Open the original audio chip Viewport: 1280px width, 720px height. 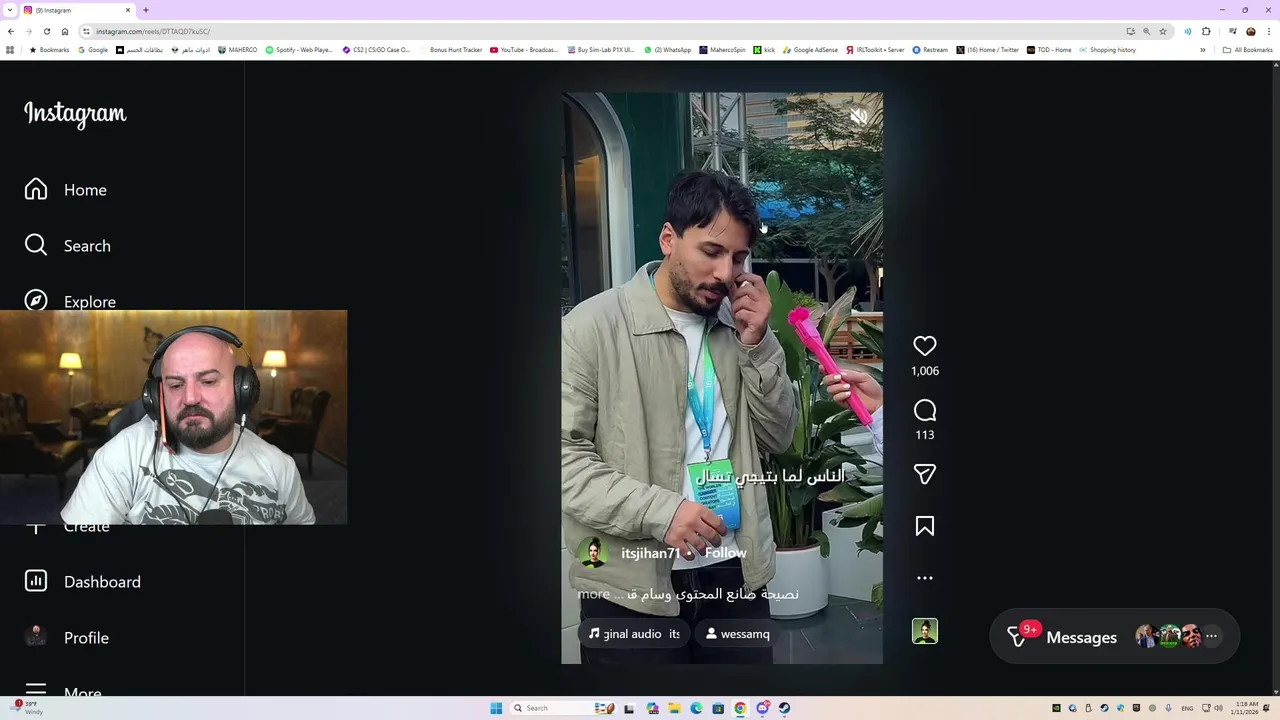pos(635,634)
